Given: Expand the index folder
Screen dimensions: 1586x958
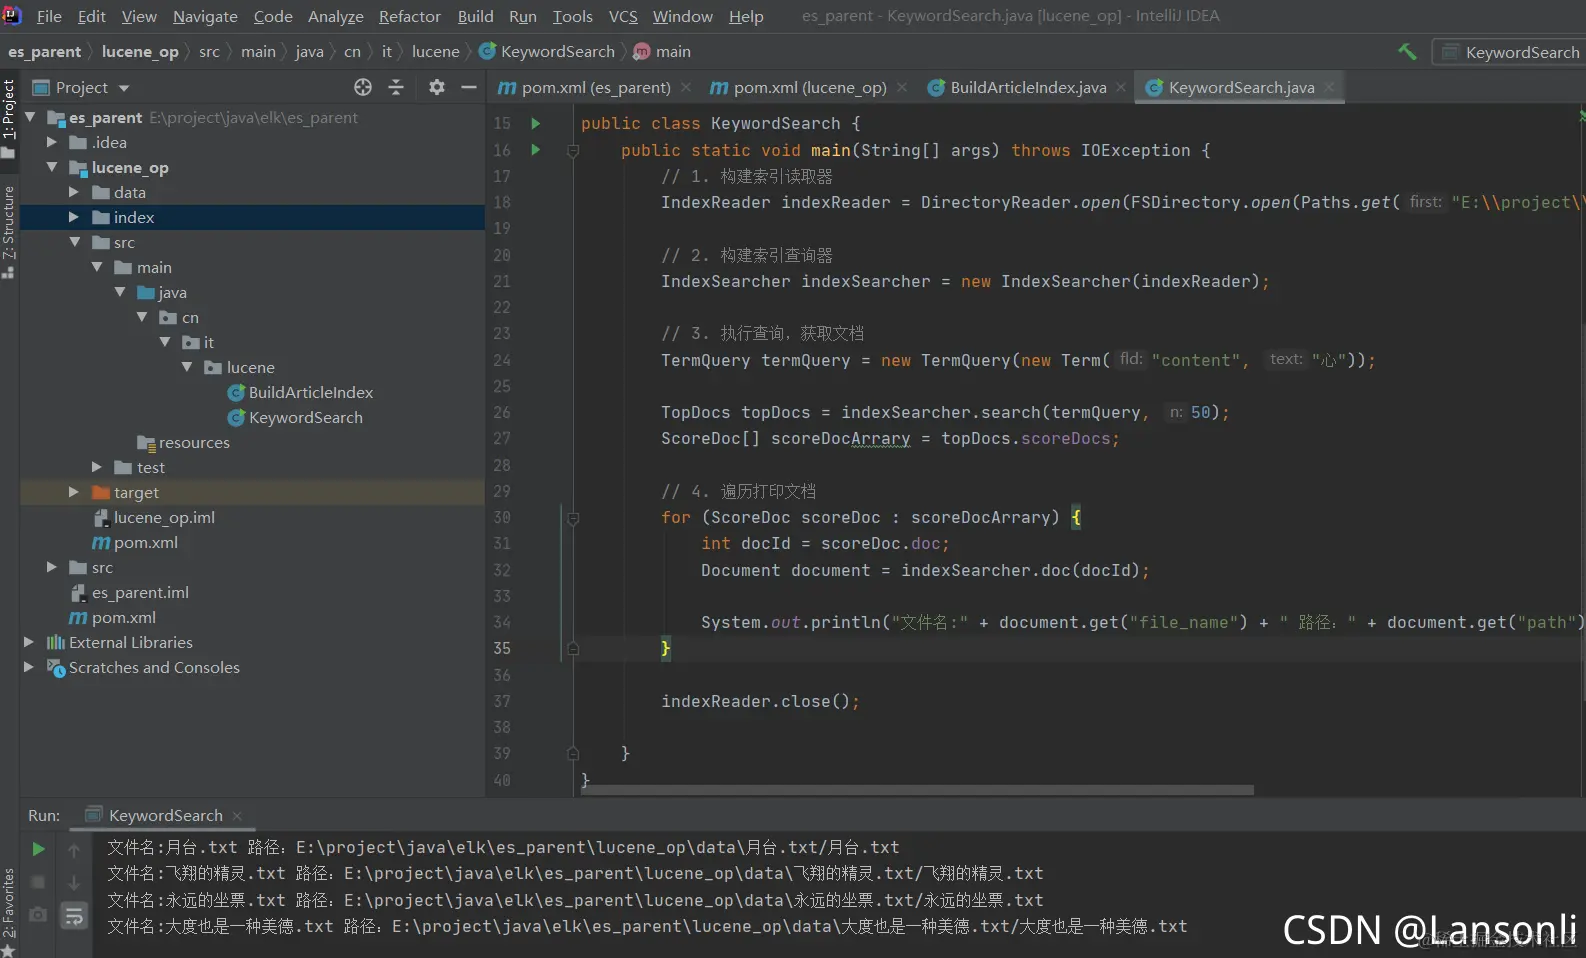Looking at the screenshot, I should coord(74,217).
